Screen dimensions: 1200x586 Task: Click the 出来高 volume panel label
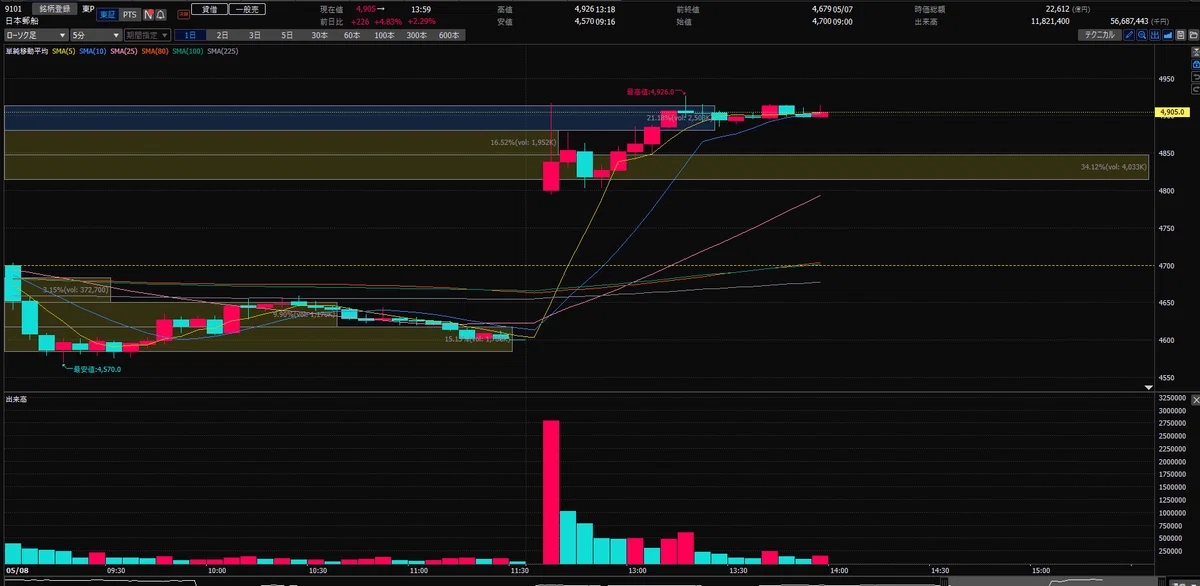pos(16,399)
